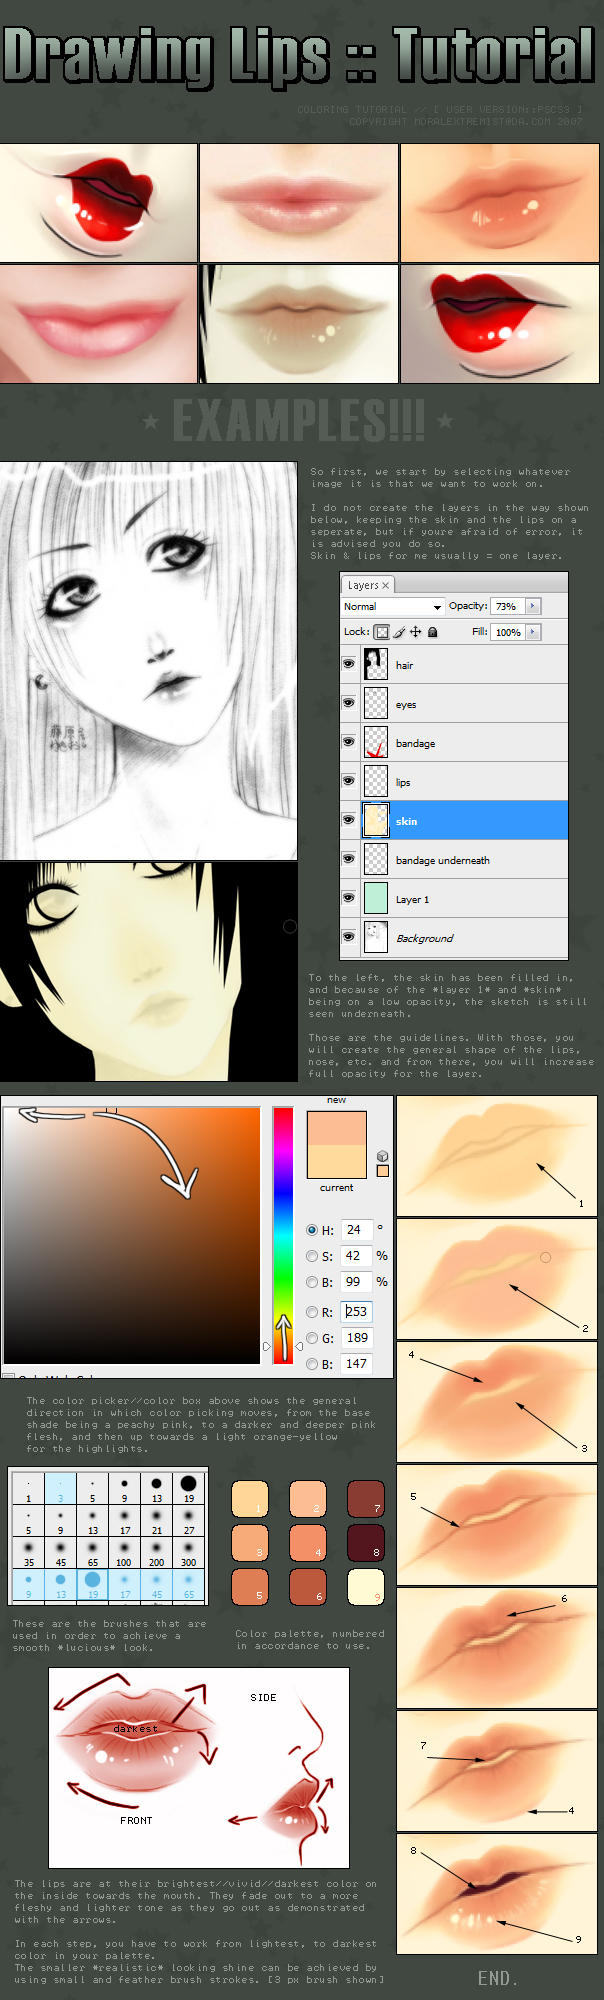Click the Opacity 73% field
The height and width of the screenshot is (2000, 604).
point(508,606)
